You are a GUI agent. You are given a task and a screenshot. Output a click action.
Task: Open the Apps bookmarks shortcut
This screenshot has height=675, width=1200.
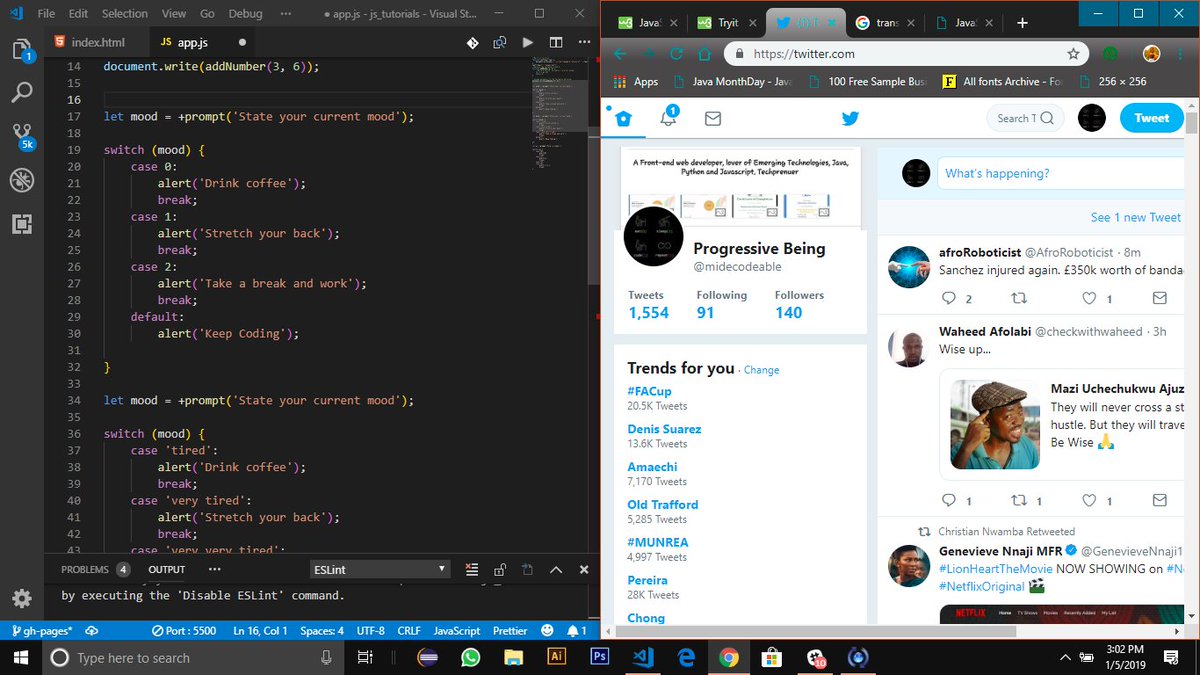point(636,82)
